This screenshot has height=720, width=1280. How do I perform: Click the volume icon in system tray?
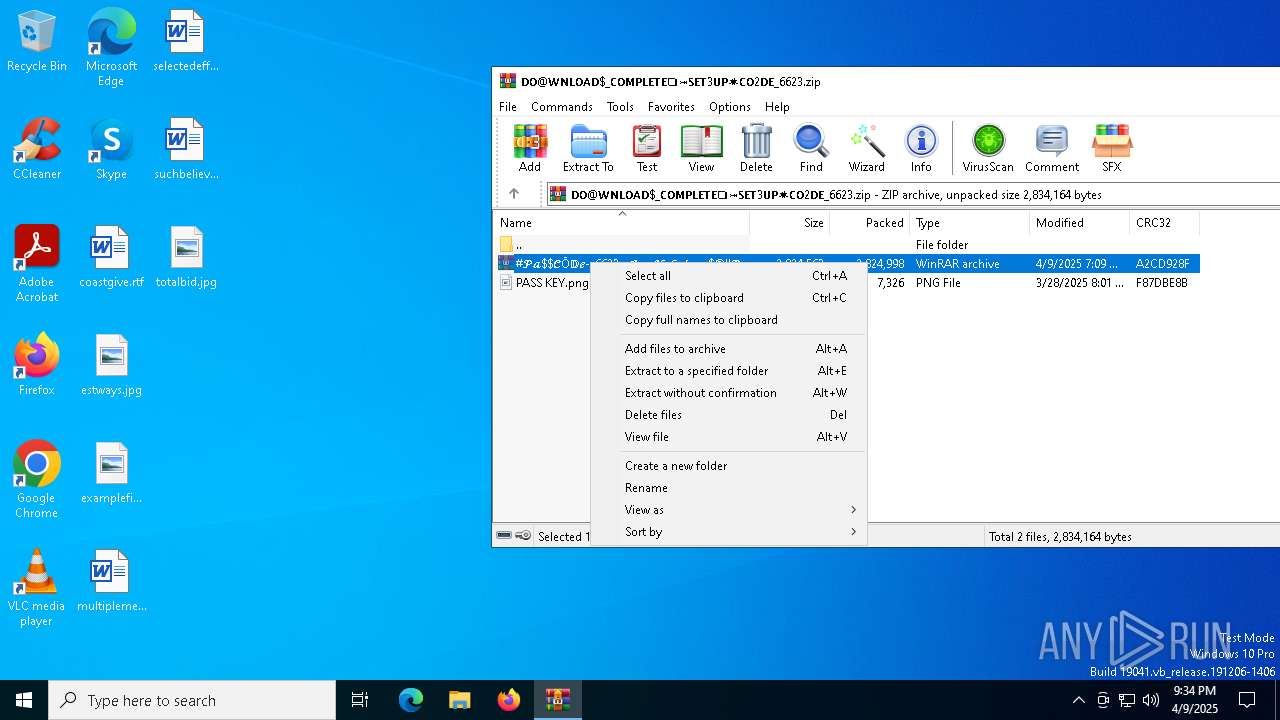tap(1151, 700)
